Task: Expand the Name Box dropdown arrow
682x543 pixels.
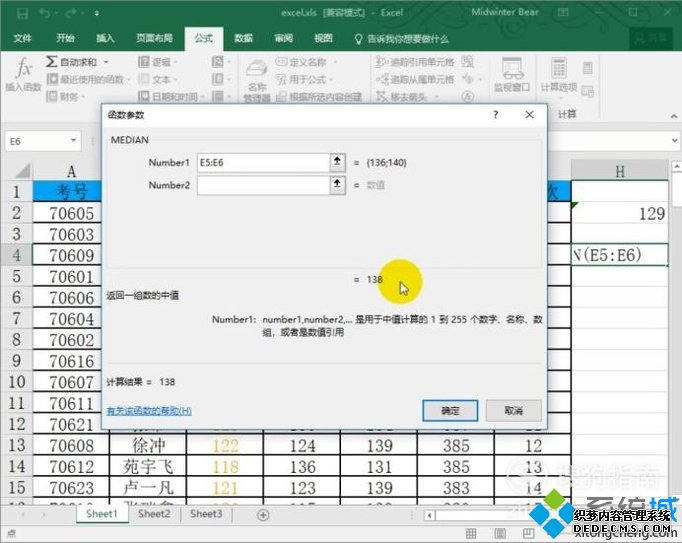Action: pos(74,141)
